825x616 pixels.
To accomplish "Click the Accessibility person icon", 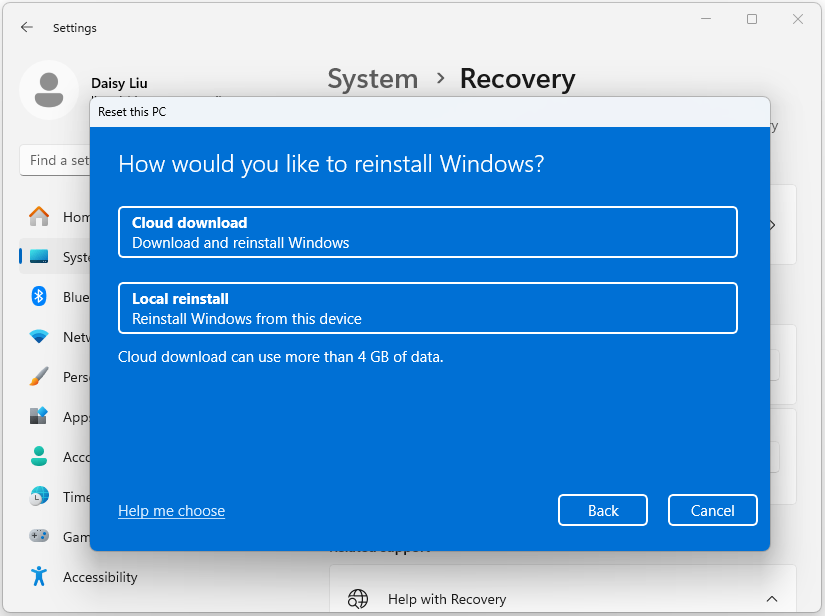I will click(39, 577).
